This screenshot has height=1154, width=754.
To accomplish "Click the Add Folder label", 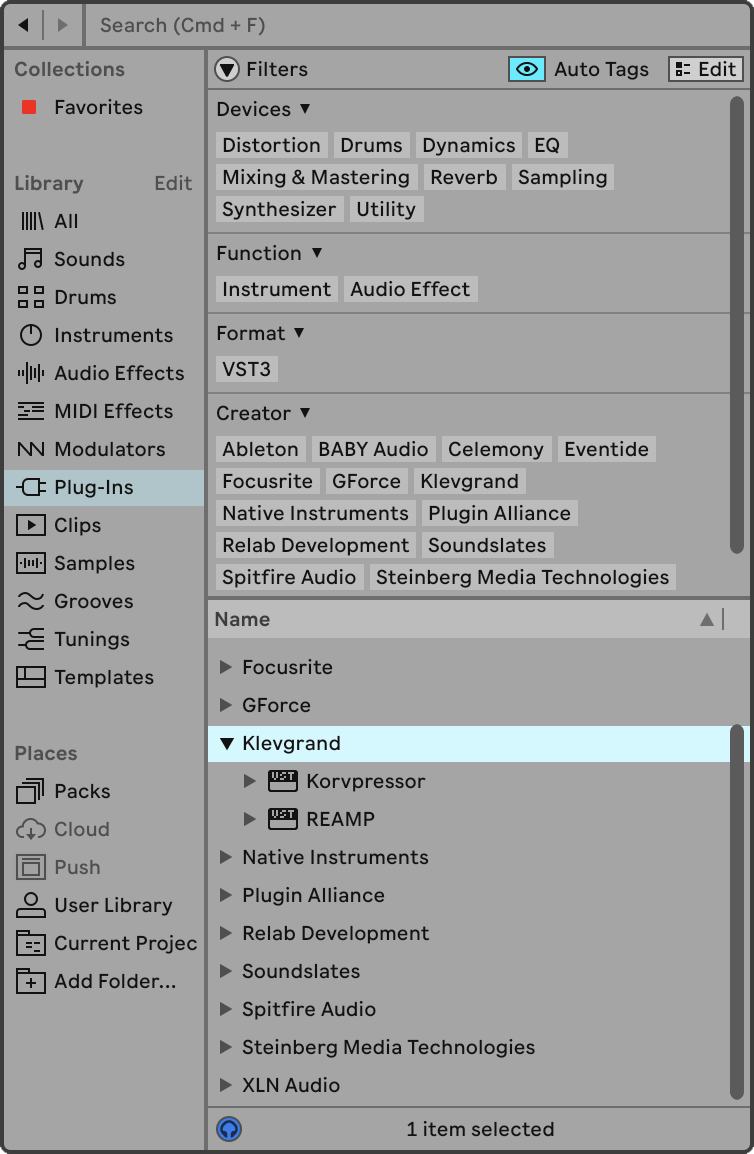I will [x=116, y=982].
